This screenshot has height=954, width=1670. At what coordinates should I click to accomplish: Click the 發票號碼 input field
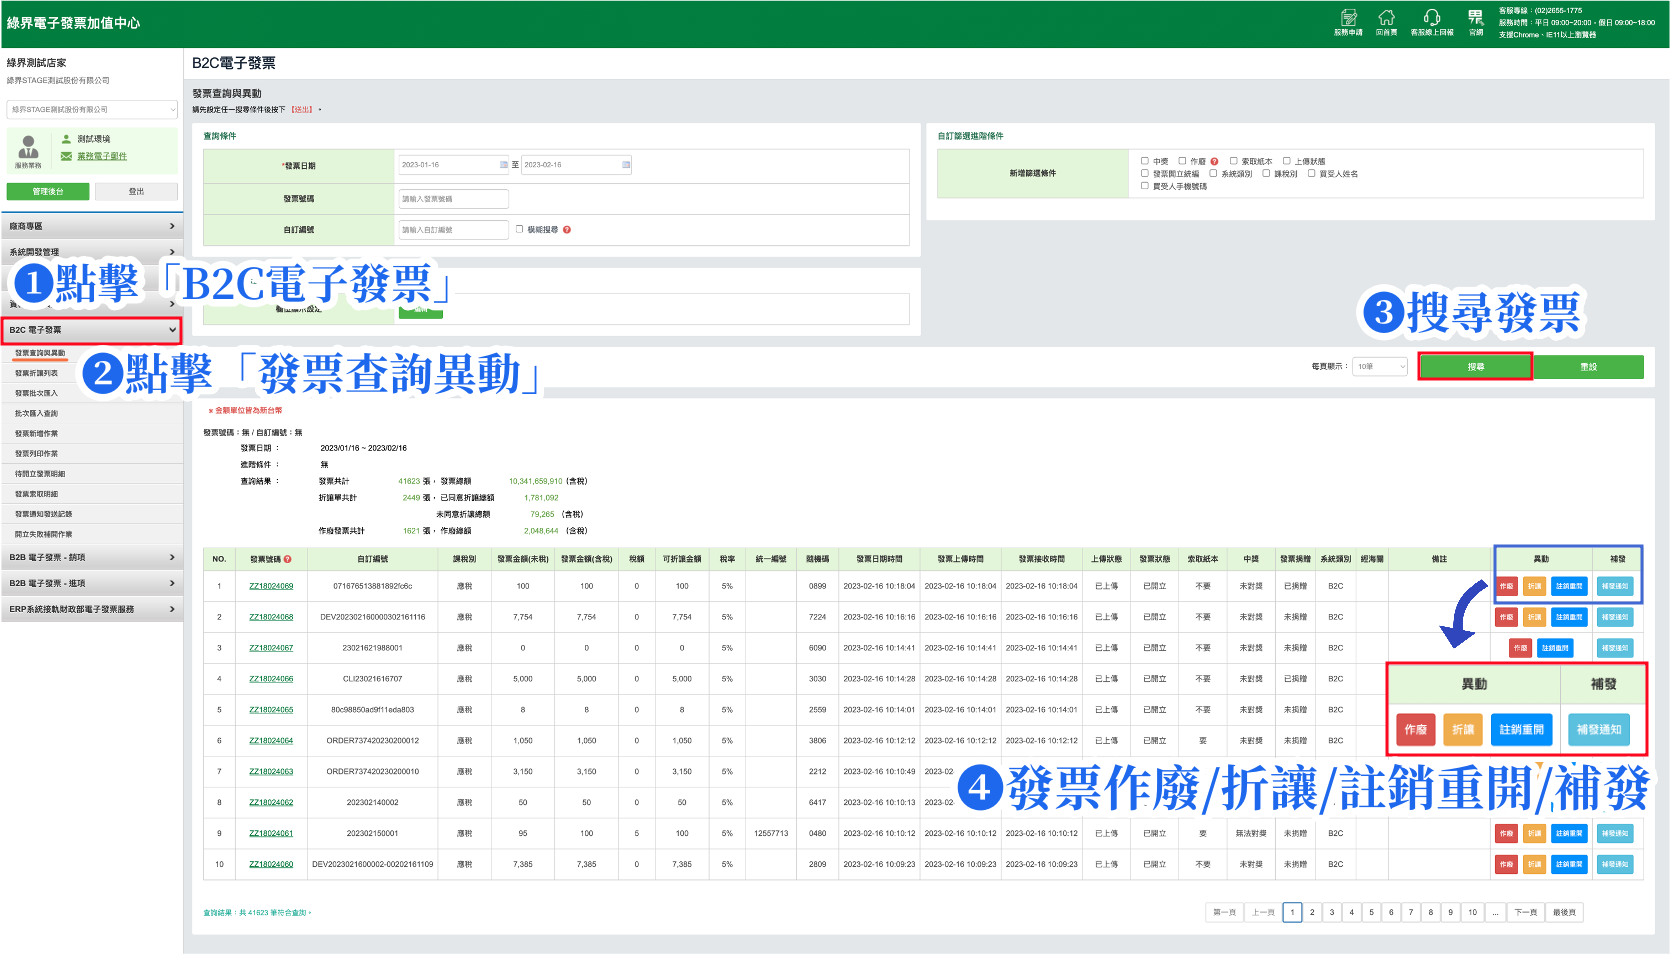(x=454, y=199)
